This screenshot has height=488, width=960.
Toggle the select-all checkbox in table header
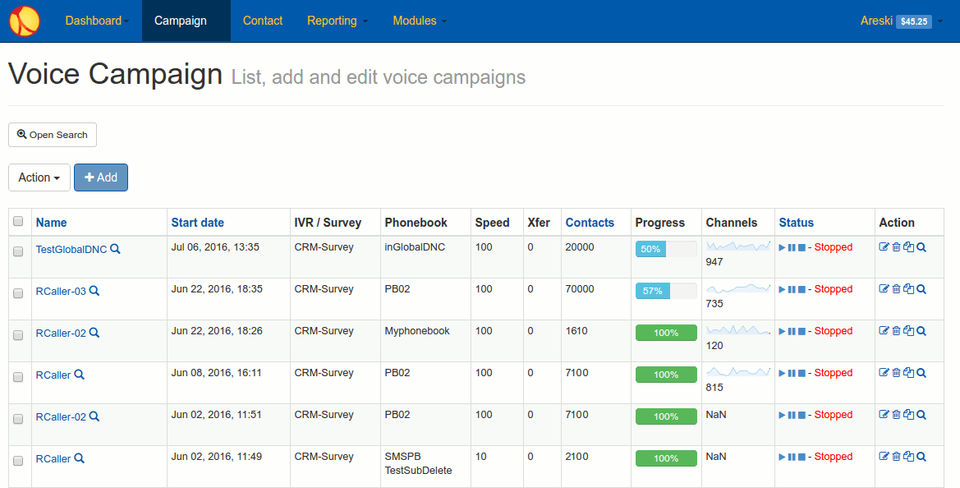pyautogui.click(x=17, y=222)
